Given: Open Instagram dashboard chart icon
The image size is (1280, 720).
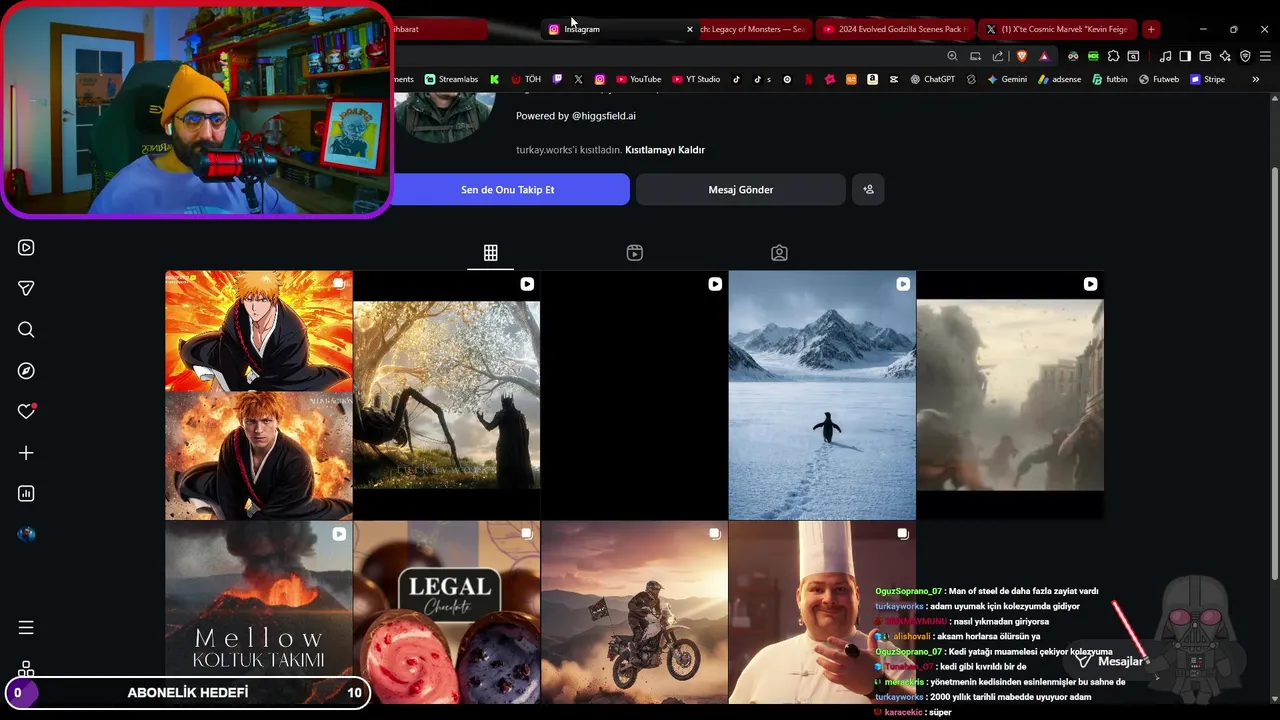Looking at the screenshot, I should pyautogui.click(x=26, y=493).
